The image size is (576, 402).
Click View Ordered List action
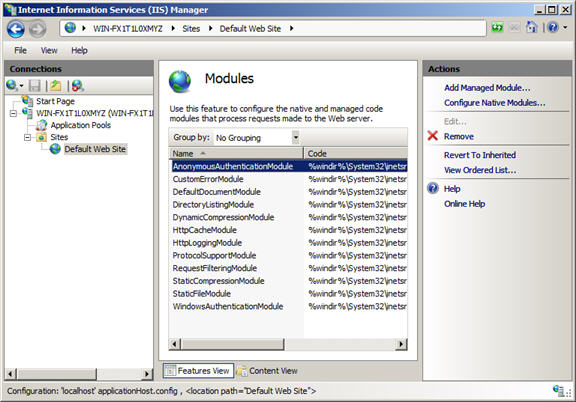480,170
